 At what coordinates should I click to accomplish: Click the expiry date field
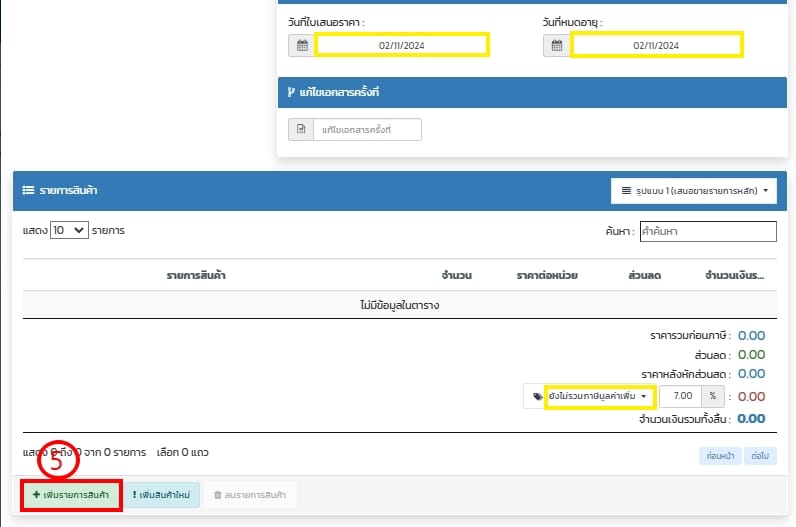click(x=656, y=45)
